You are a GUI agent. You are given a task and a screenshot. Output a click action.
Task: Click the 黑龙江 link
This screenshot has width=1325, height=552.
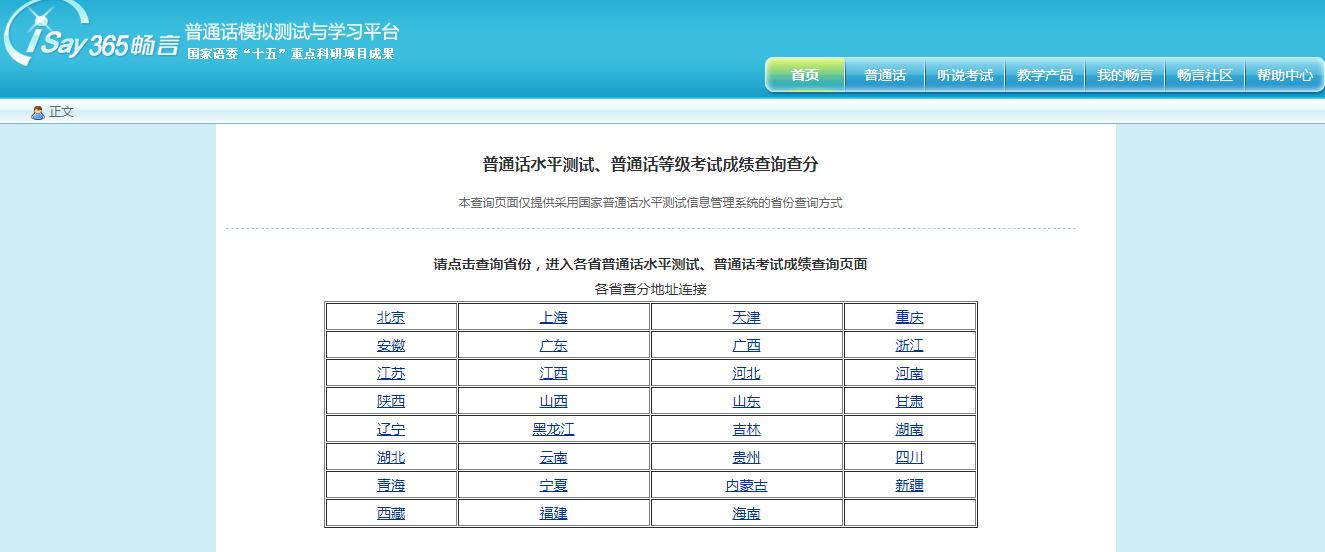tap(553, 429)
